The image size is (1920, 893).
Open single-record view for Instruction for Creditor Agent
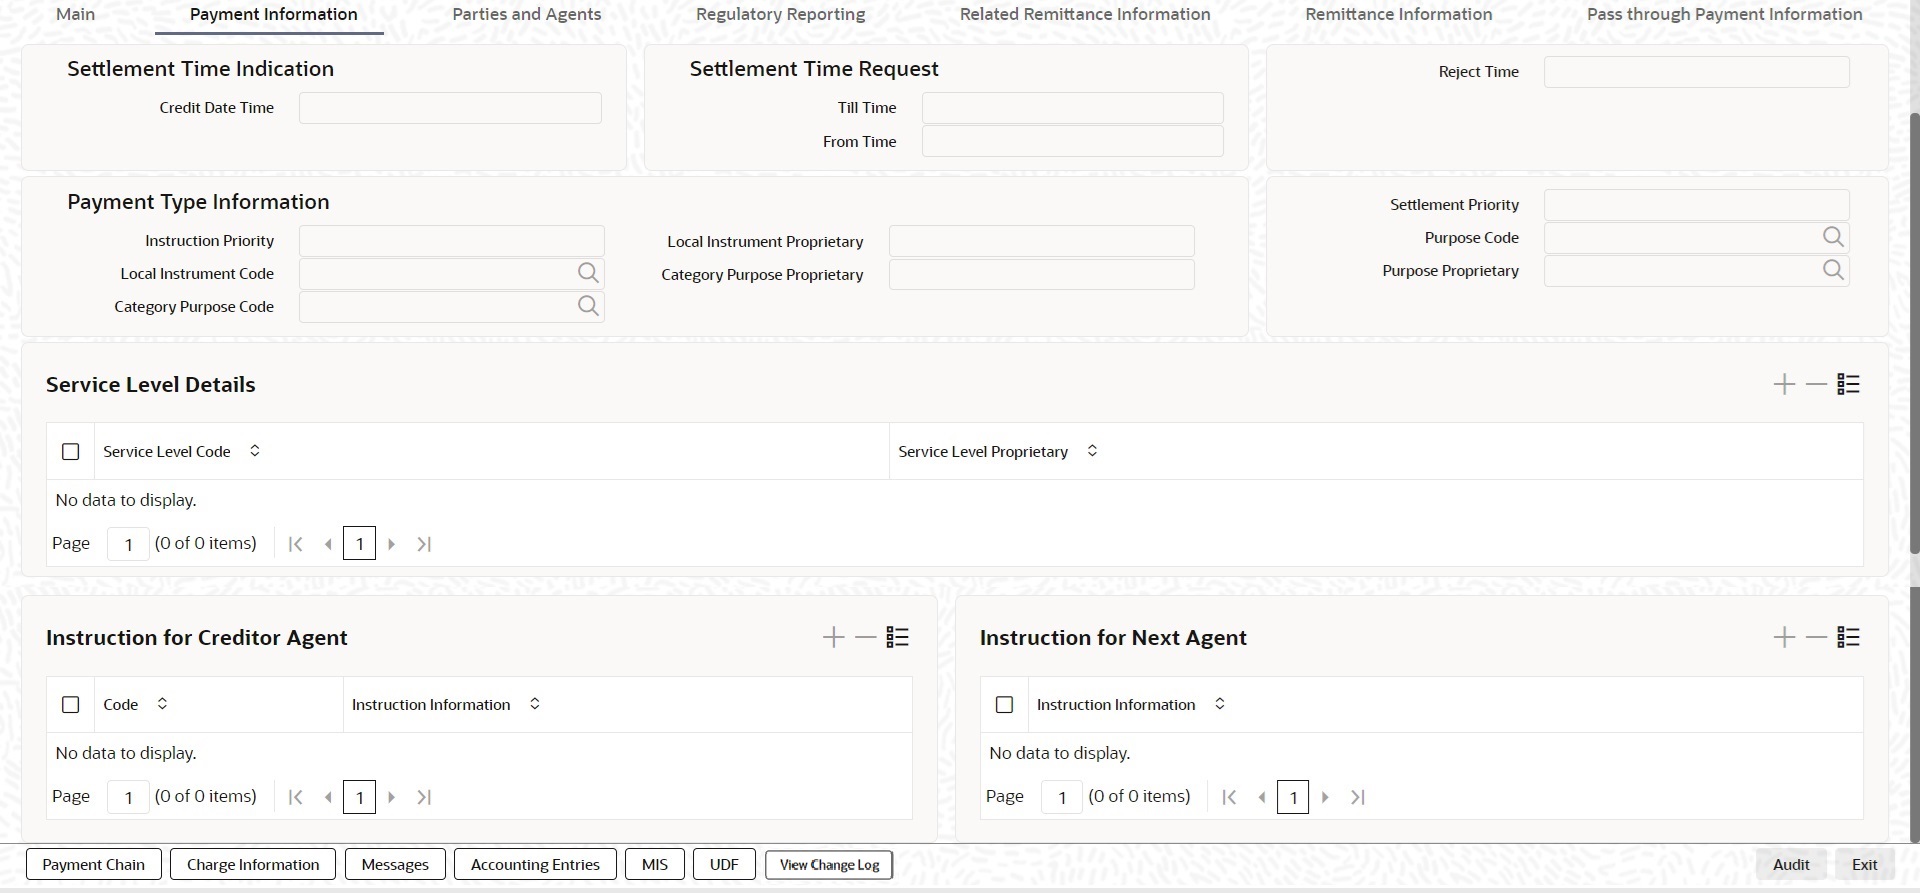coord(897,637)
